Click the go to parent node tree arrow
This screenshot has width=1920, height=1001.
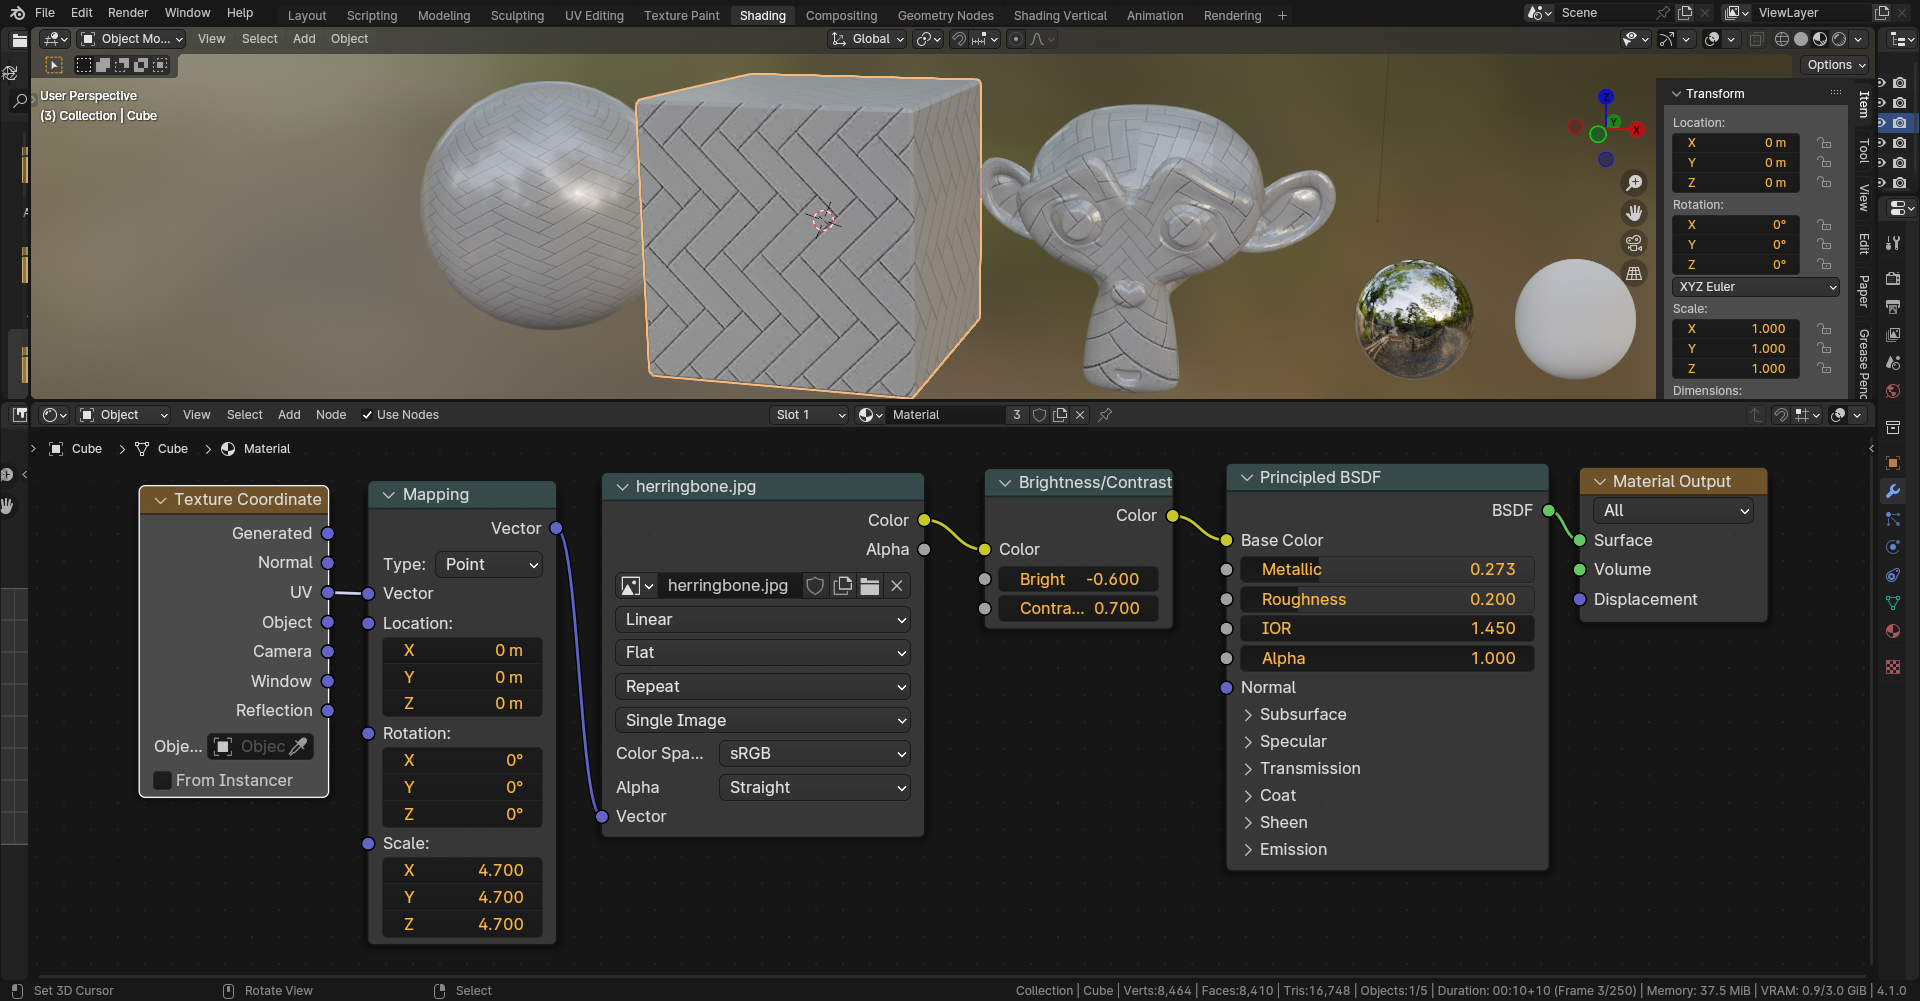pos(1756,415)
